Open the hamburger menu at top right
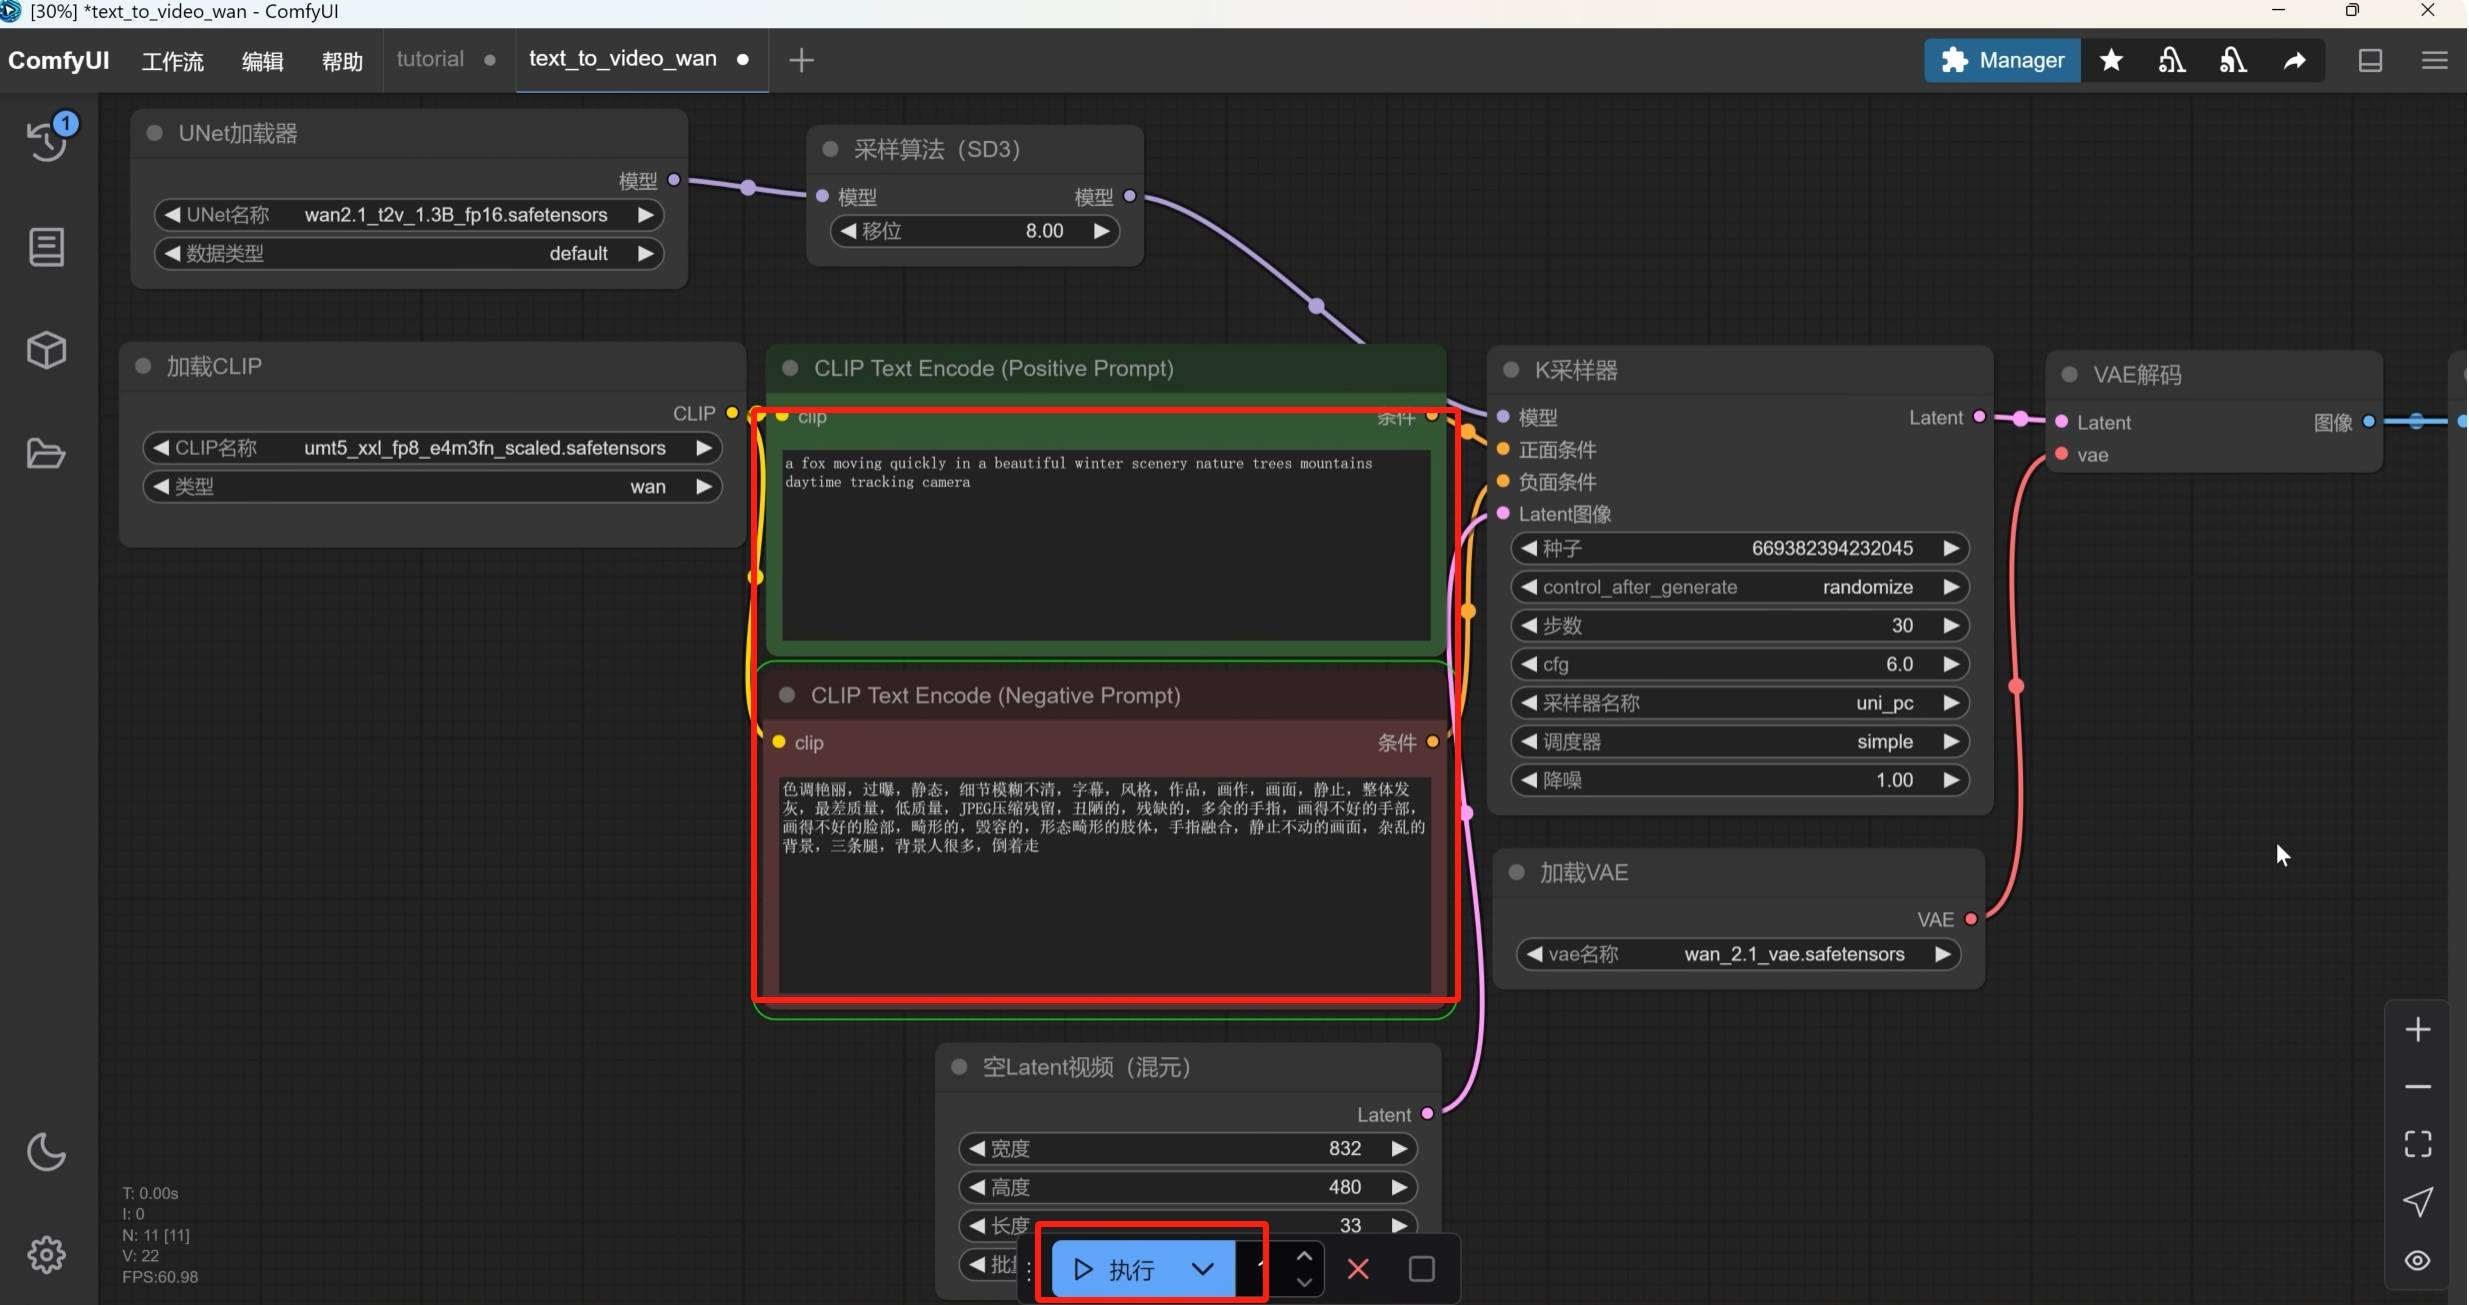 [x=2434, y=60]
